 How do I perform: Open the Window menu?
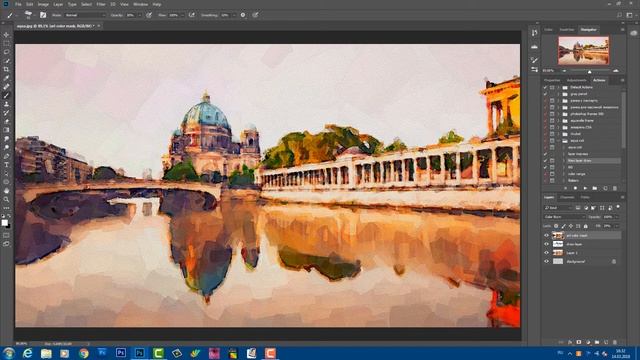pyautogui.click(x=140, y=4)
